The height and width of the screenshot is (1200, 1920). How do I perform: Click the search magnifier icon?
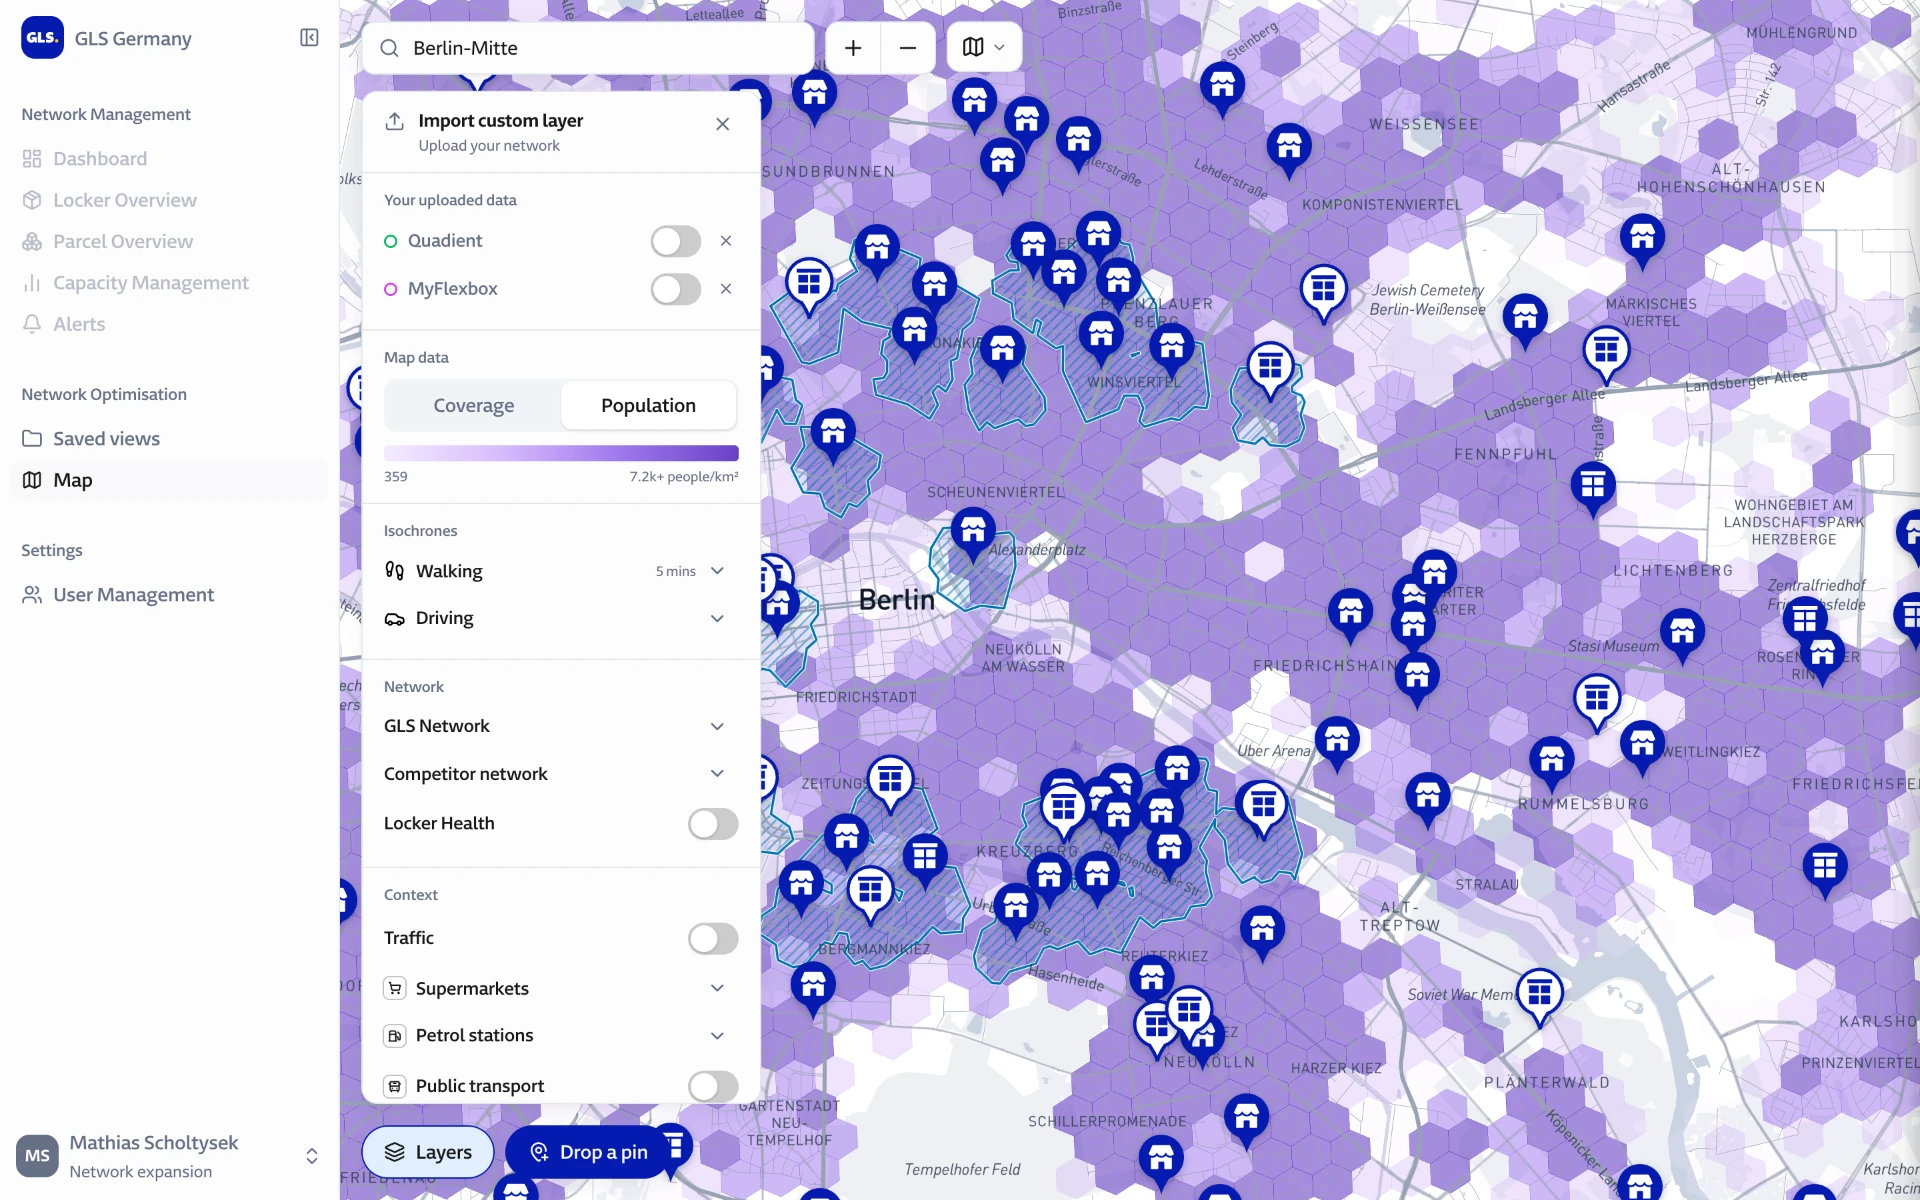pos(390,48)
